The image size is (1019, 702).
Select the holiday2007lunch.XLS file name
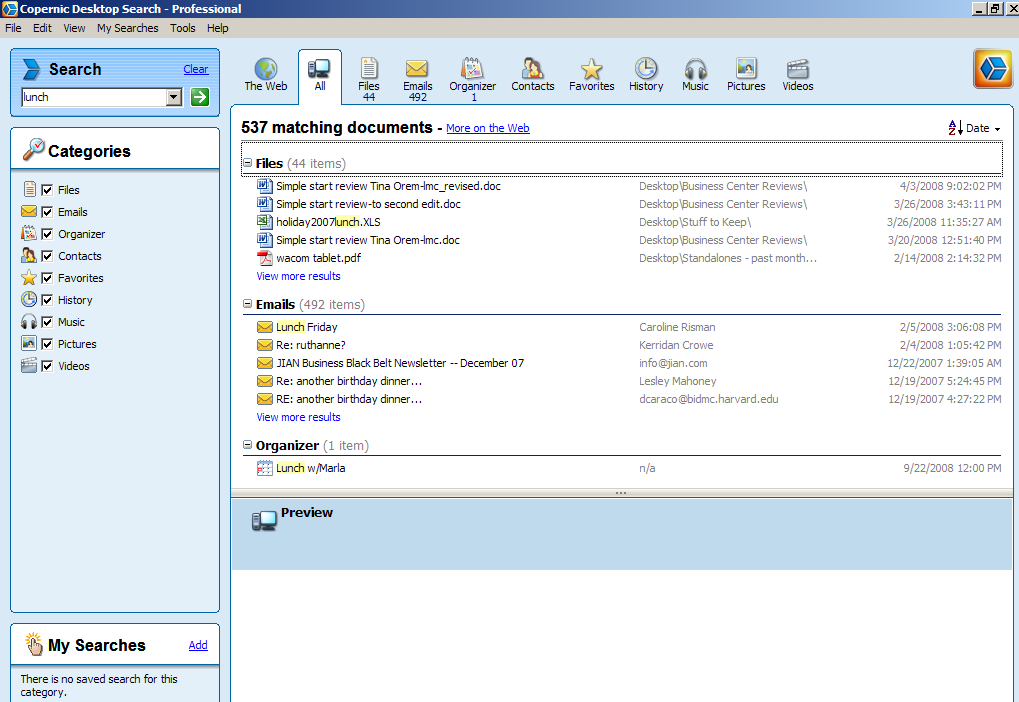click(x=328, y=222)
